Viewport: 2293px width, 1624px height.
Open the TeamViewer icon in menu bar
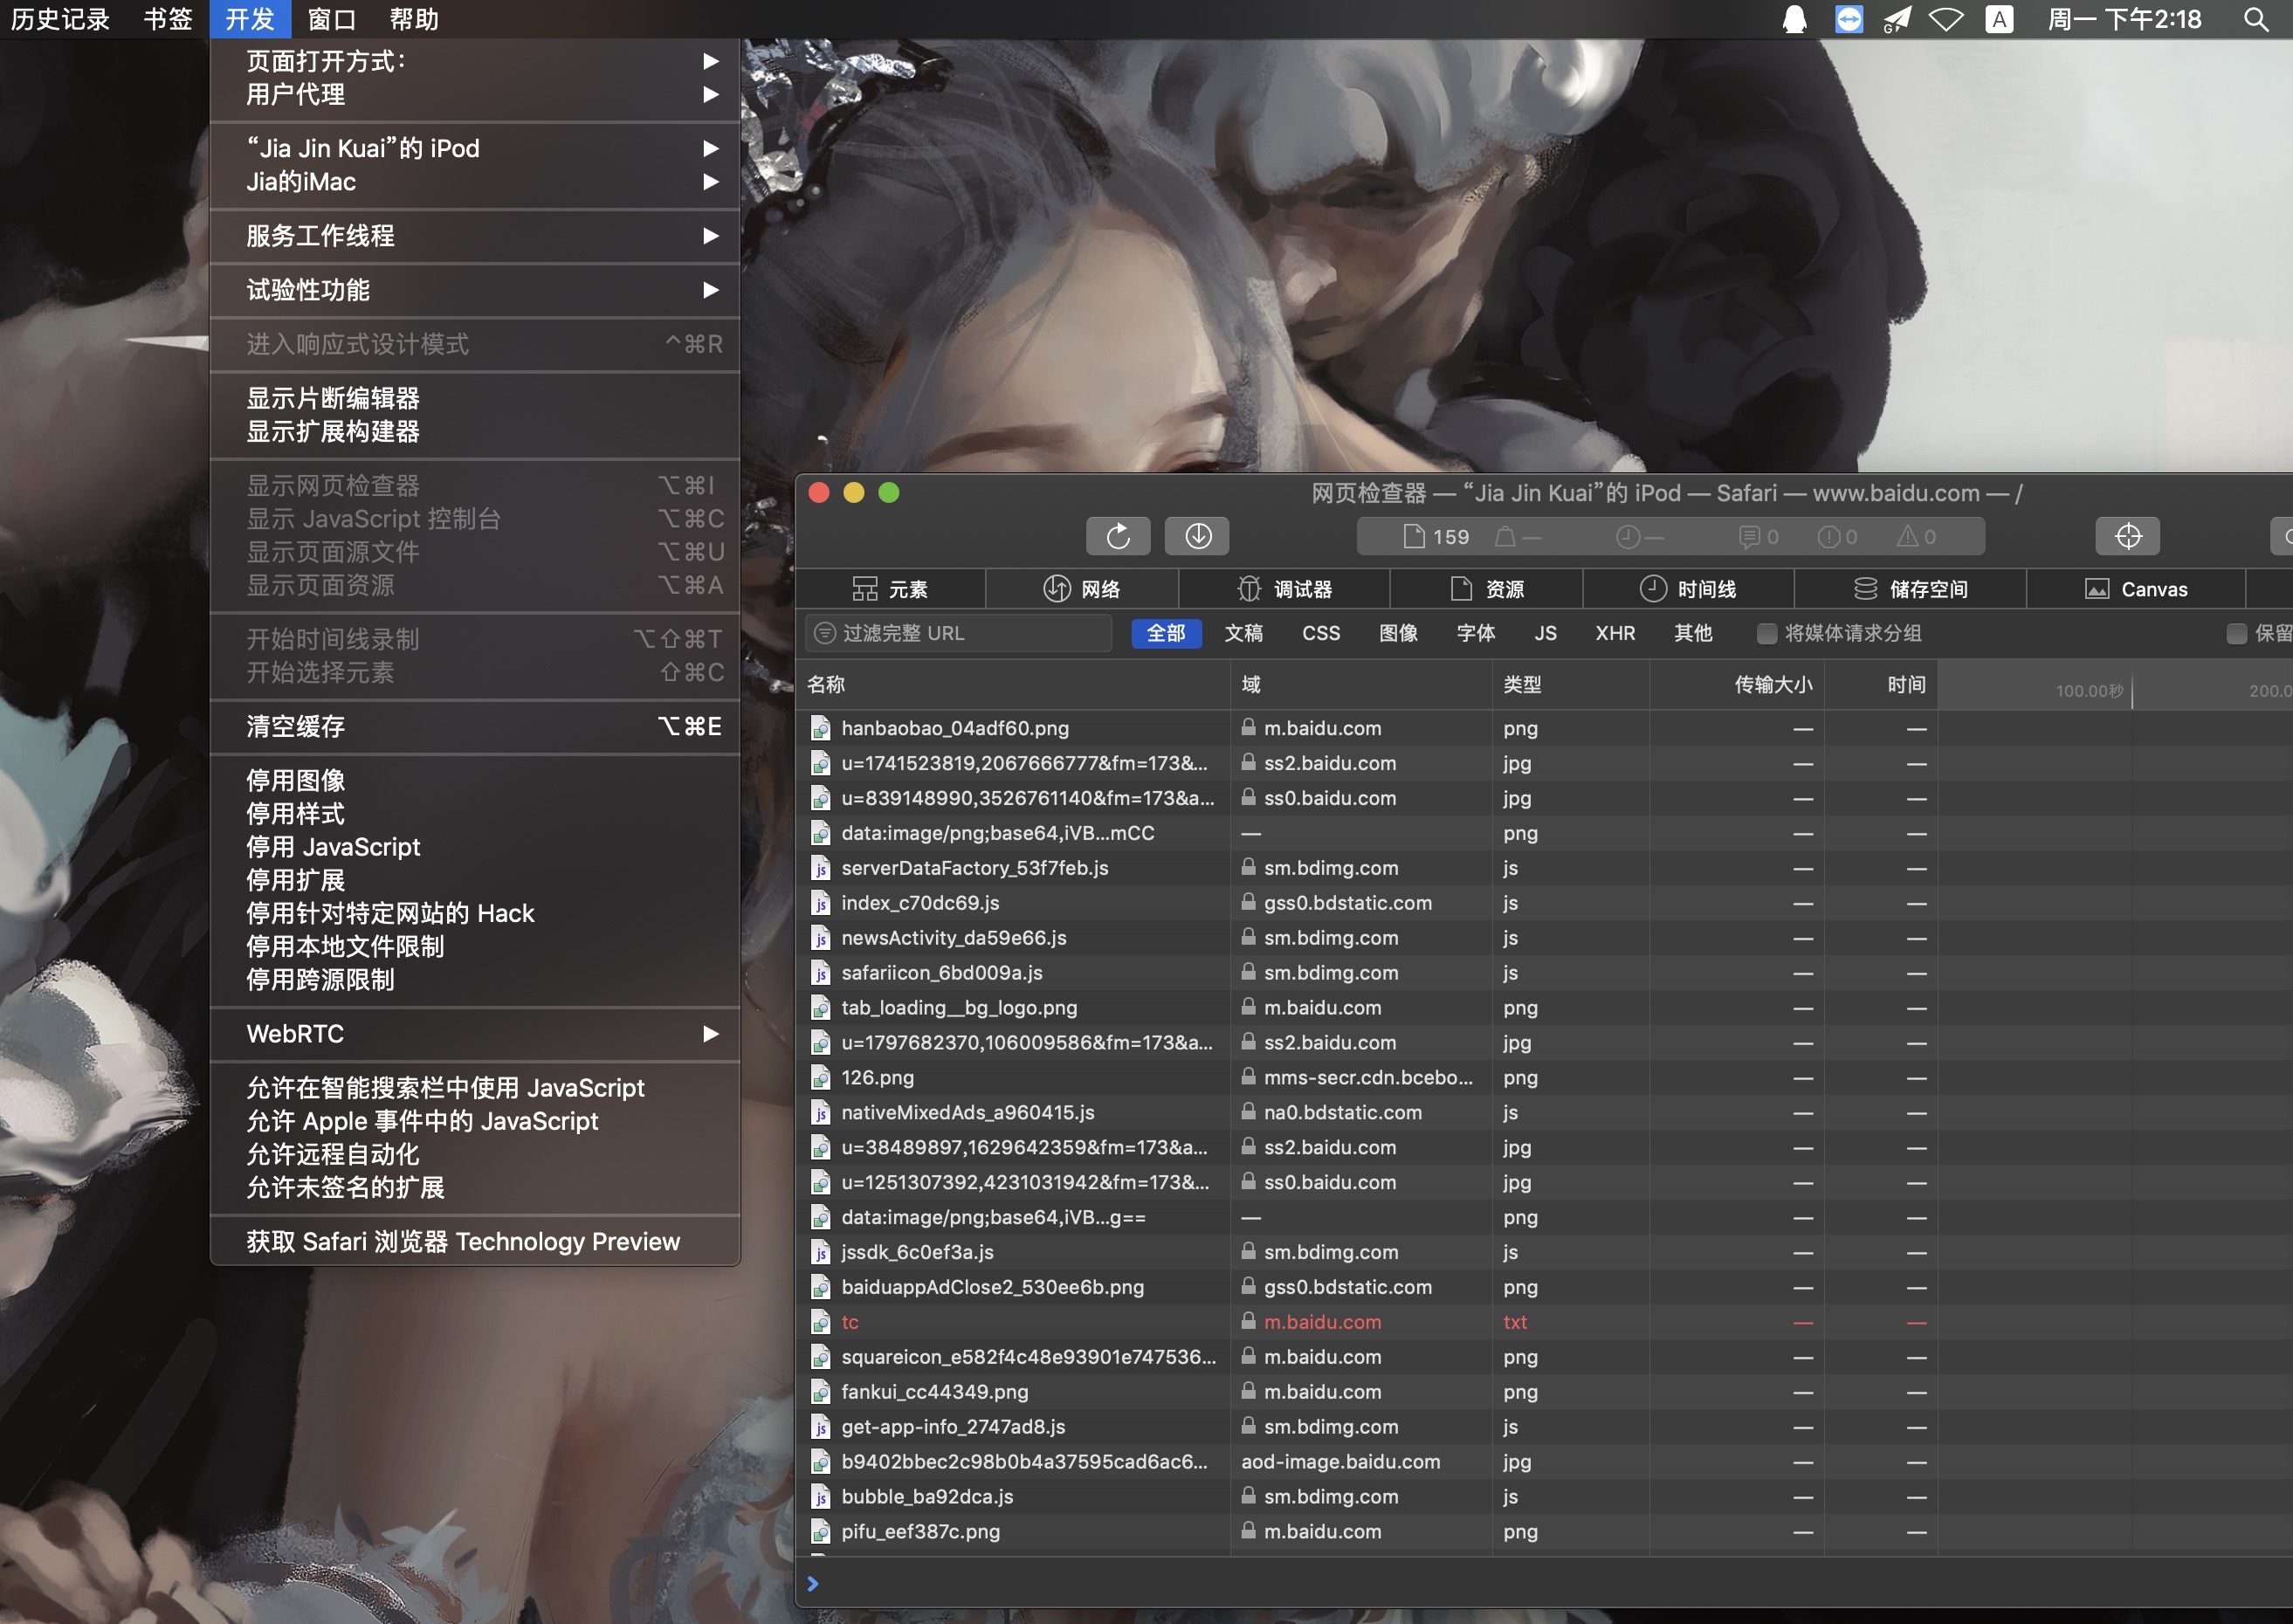click(x=1849, y=19)
